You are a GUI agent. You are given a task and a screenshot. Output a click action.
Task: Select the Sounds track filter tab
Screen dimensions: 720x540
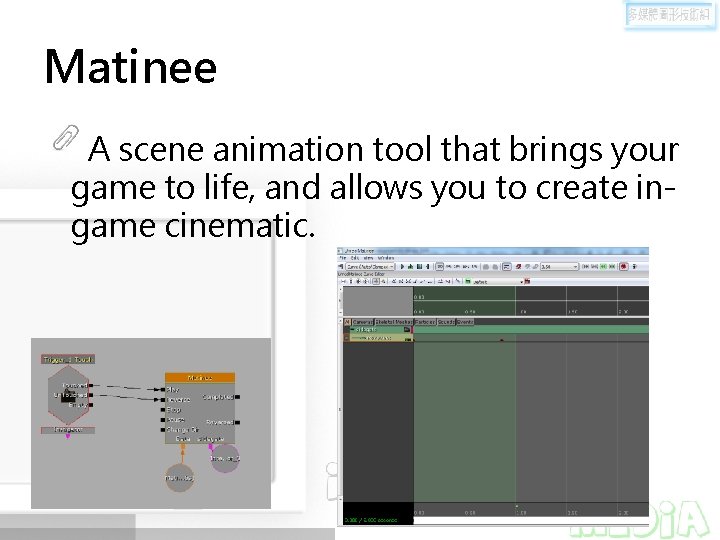coord(446,322)
